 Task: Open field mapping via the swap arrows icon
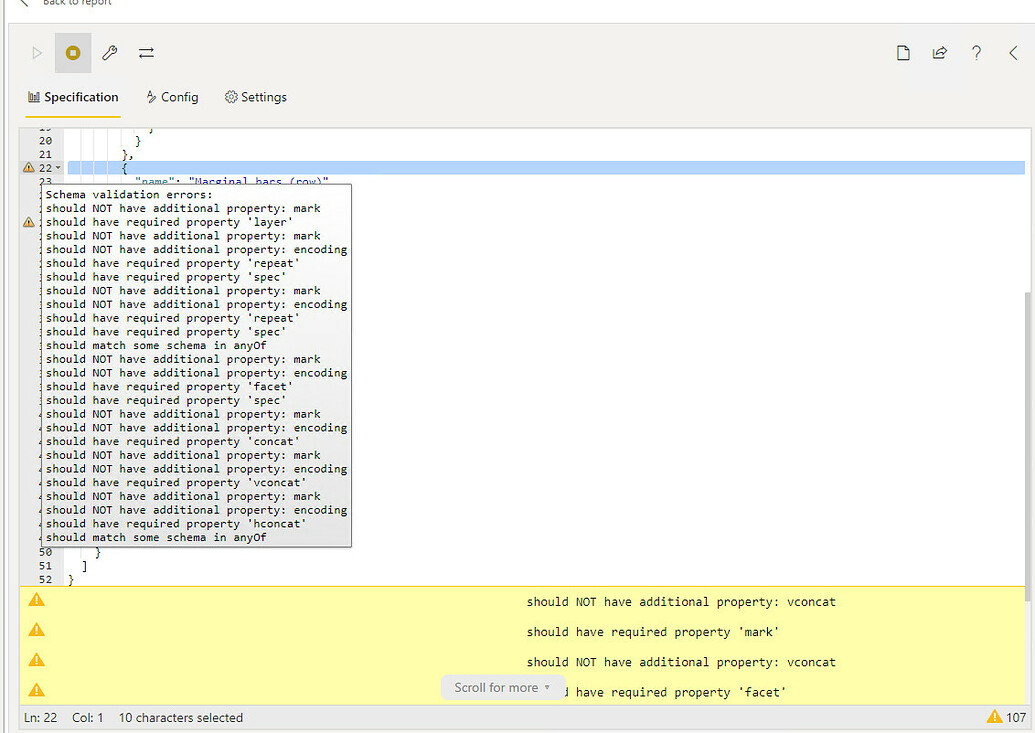(x=146, y=52)
